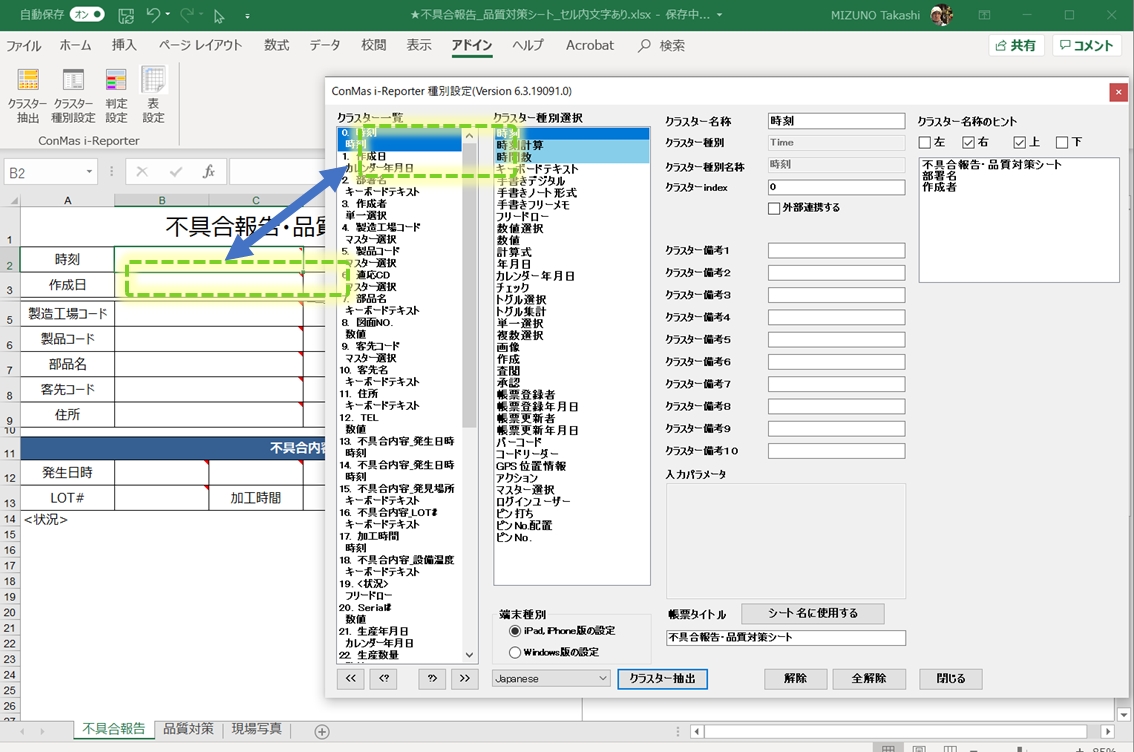Open the Quick Access Toolbar customize dropdown
This screenshot has height=752, width=1134.
click(x=247, y=17)
